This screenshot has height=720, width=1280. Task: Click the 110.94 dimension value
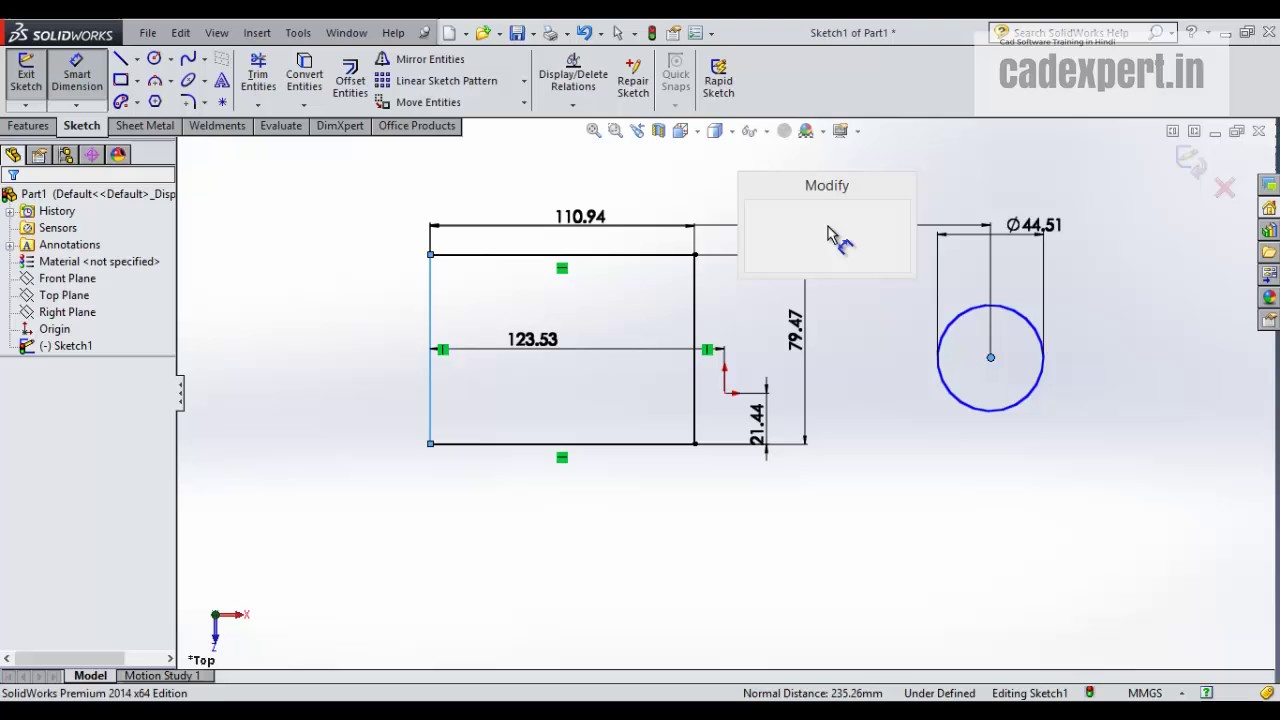point(580,217)
